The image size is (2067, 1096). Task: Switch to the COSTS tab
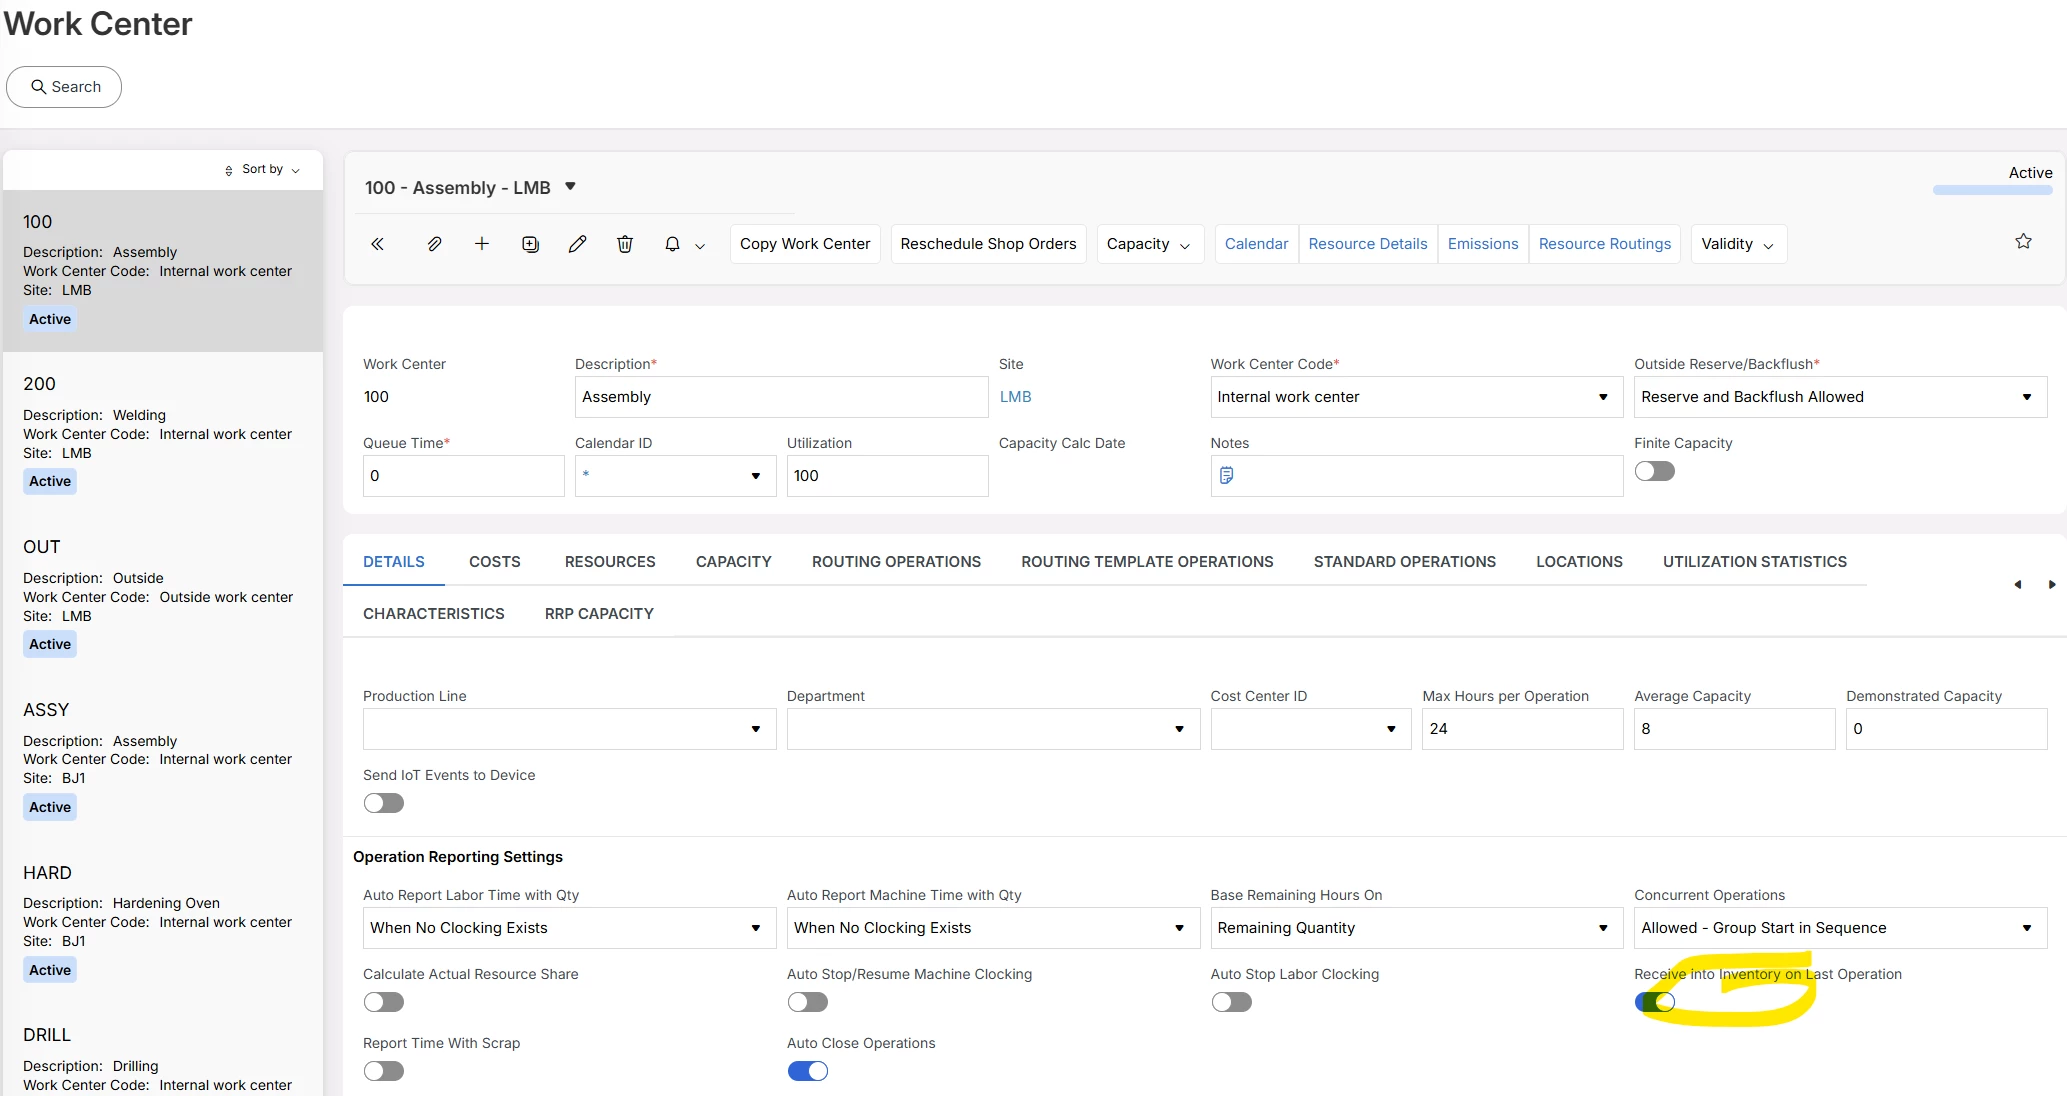[x=494, y=562]
